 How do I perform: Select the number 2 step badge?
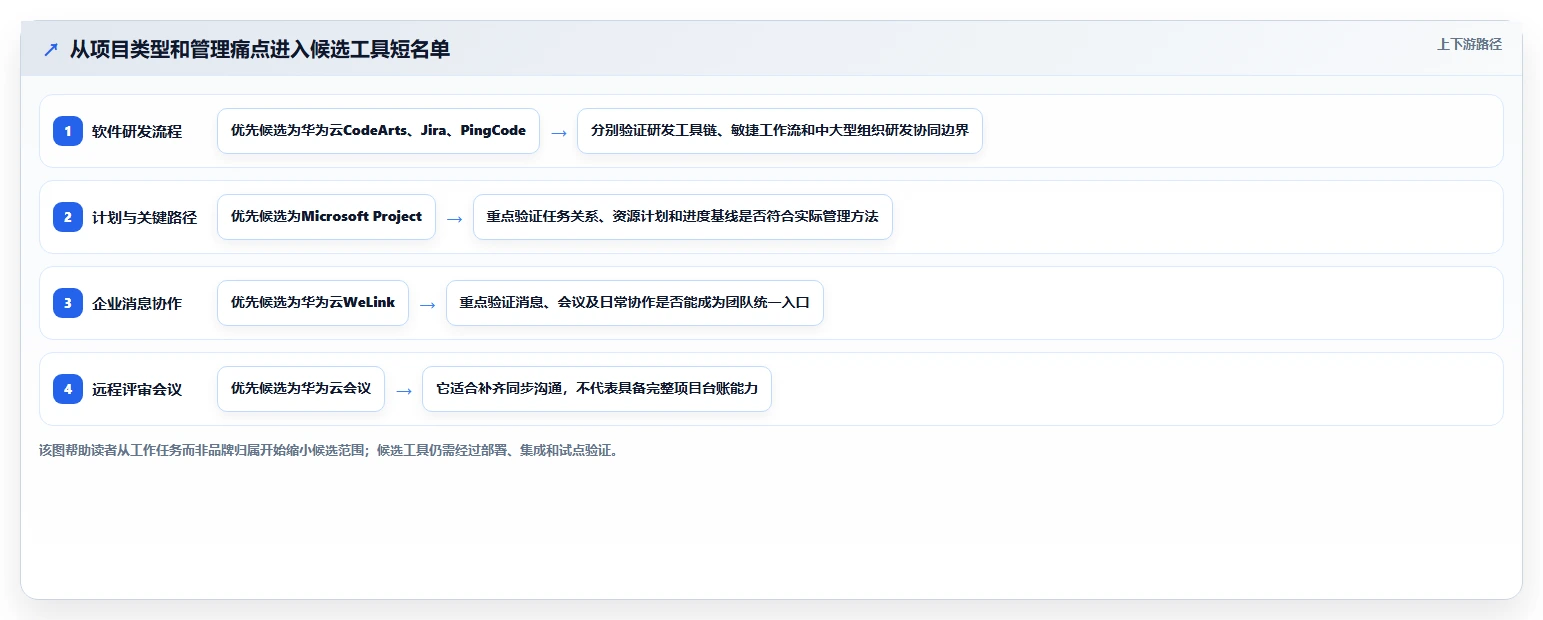[68, 217]
